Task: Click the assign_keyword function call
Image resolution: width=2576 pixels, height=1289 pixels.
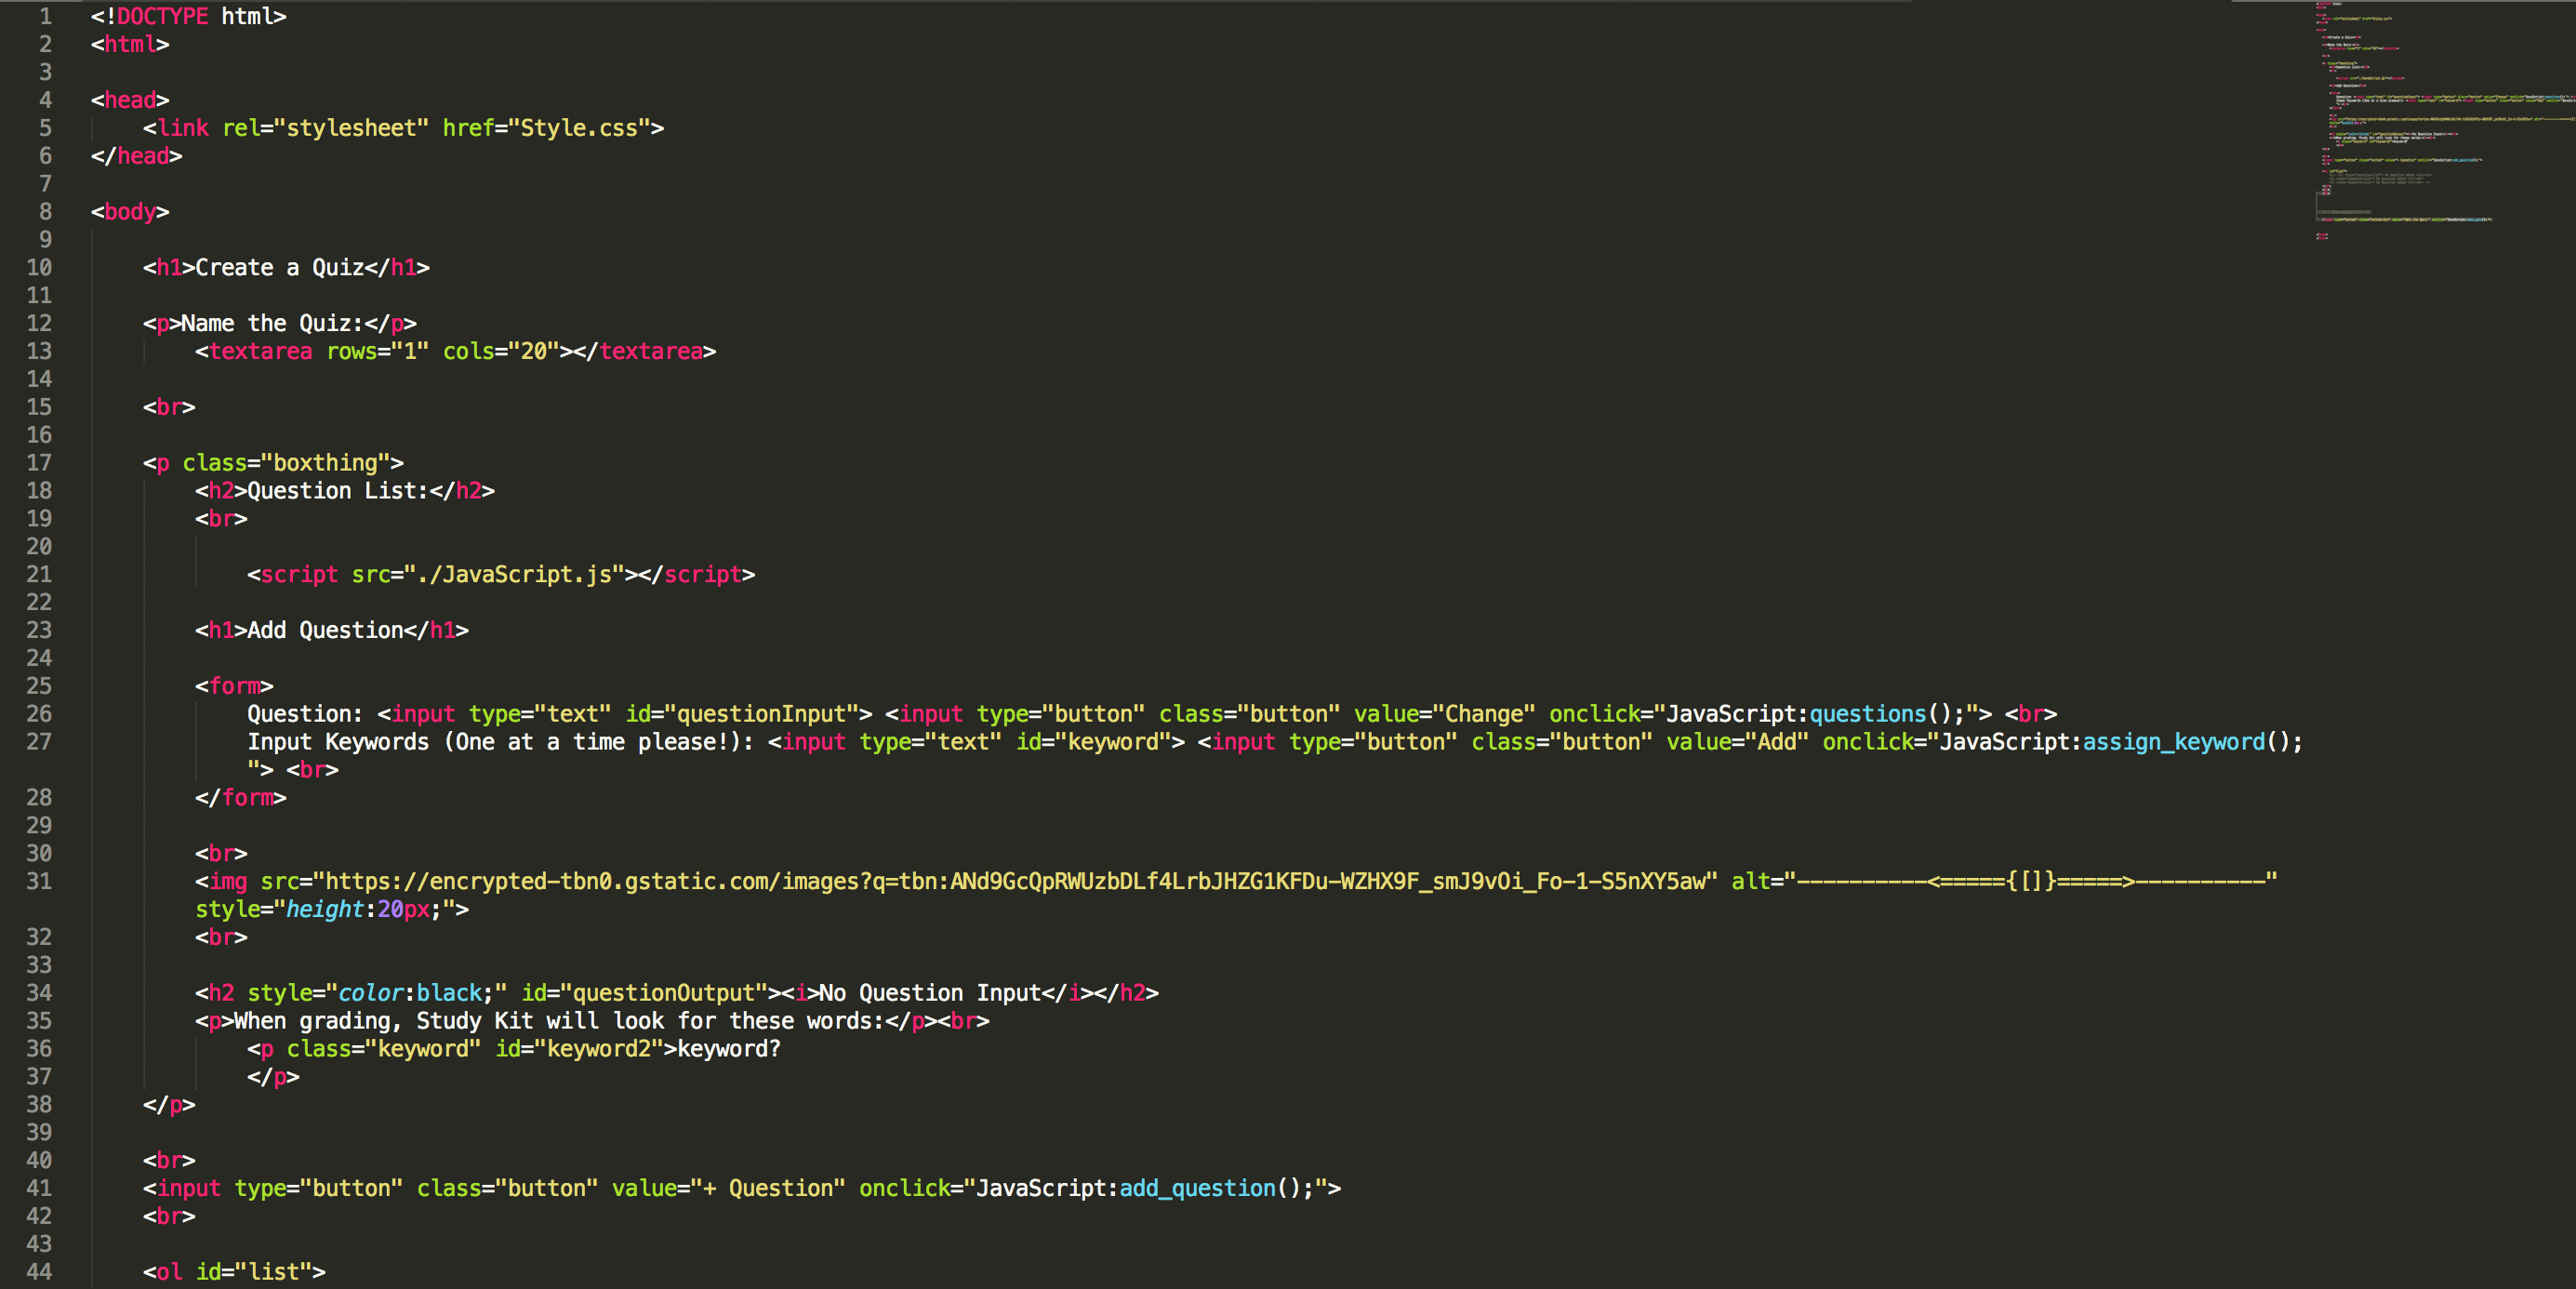Action: (2173, 742)
